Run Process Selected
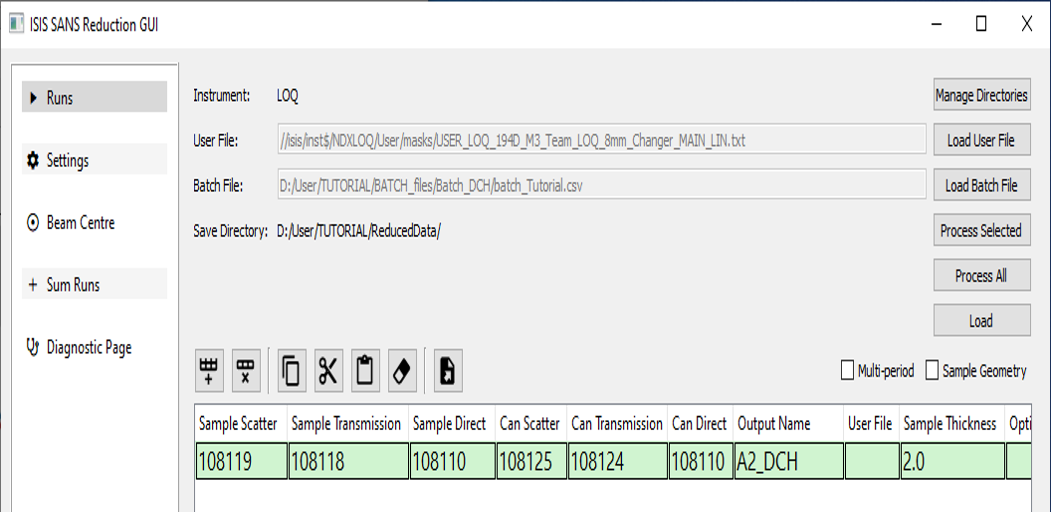 tap(981, 230)
